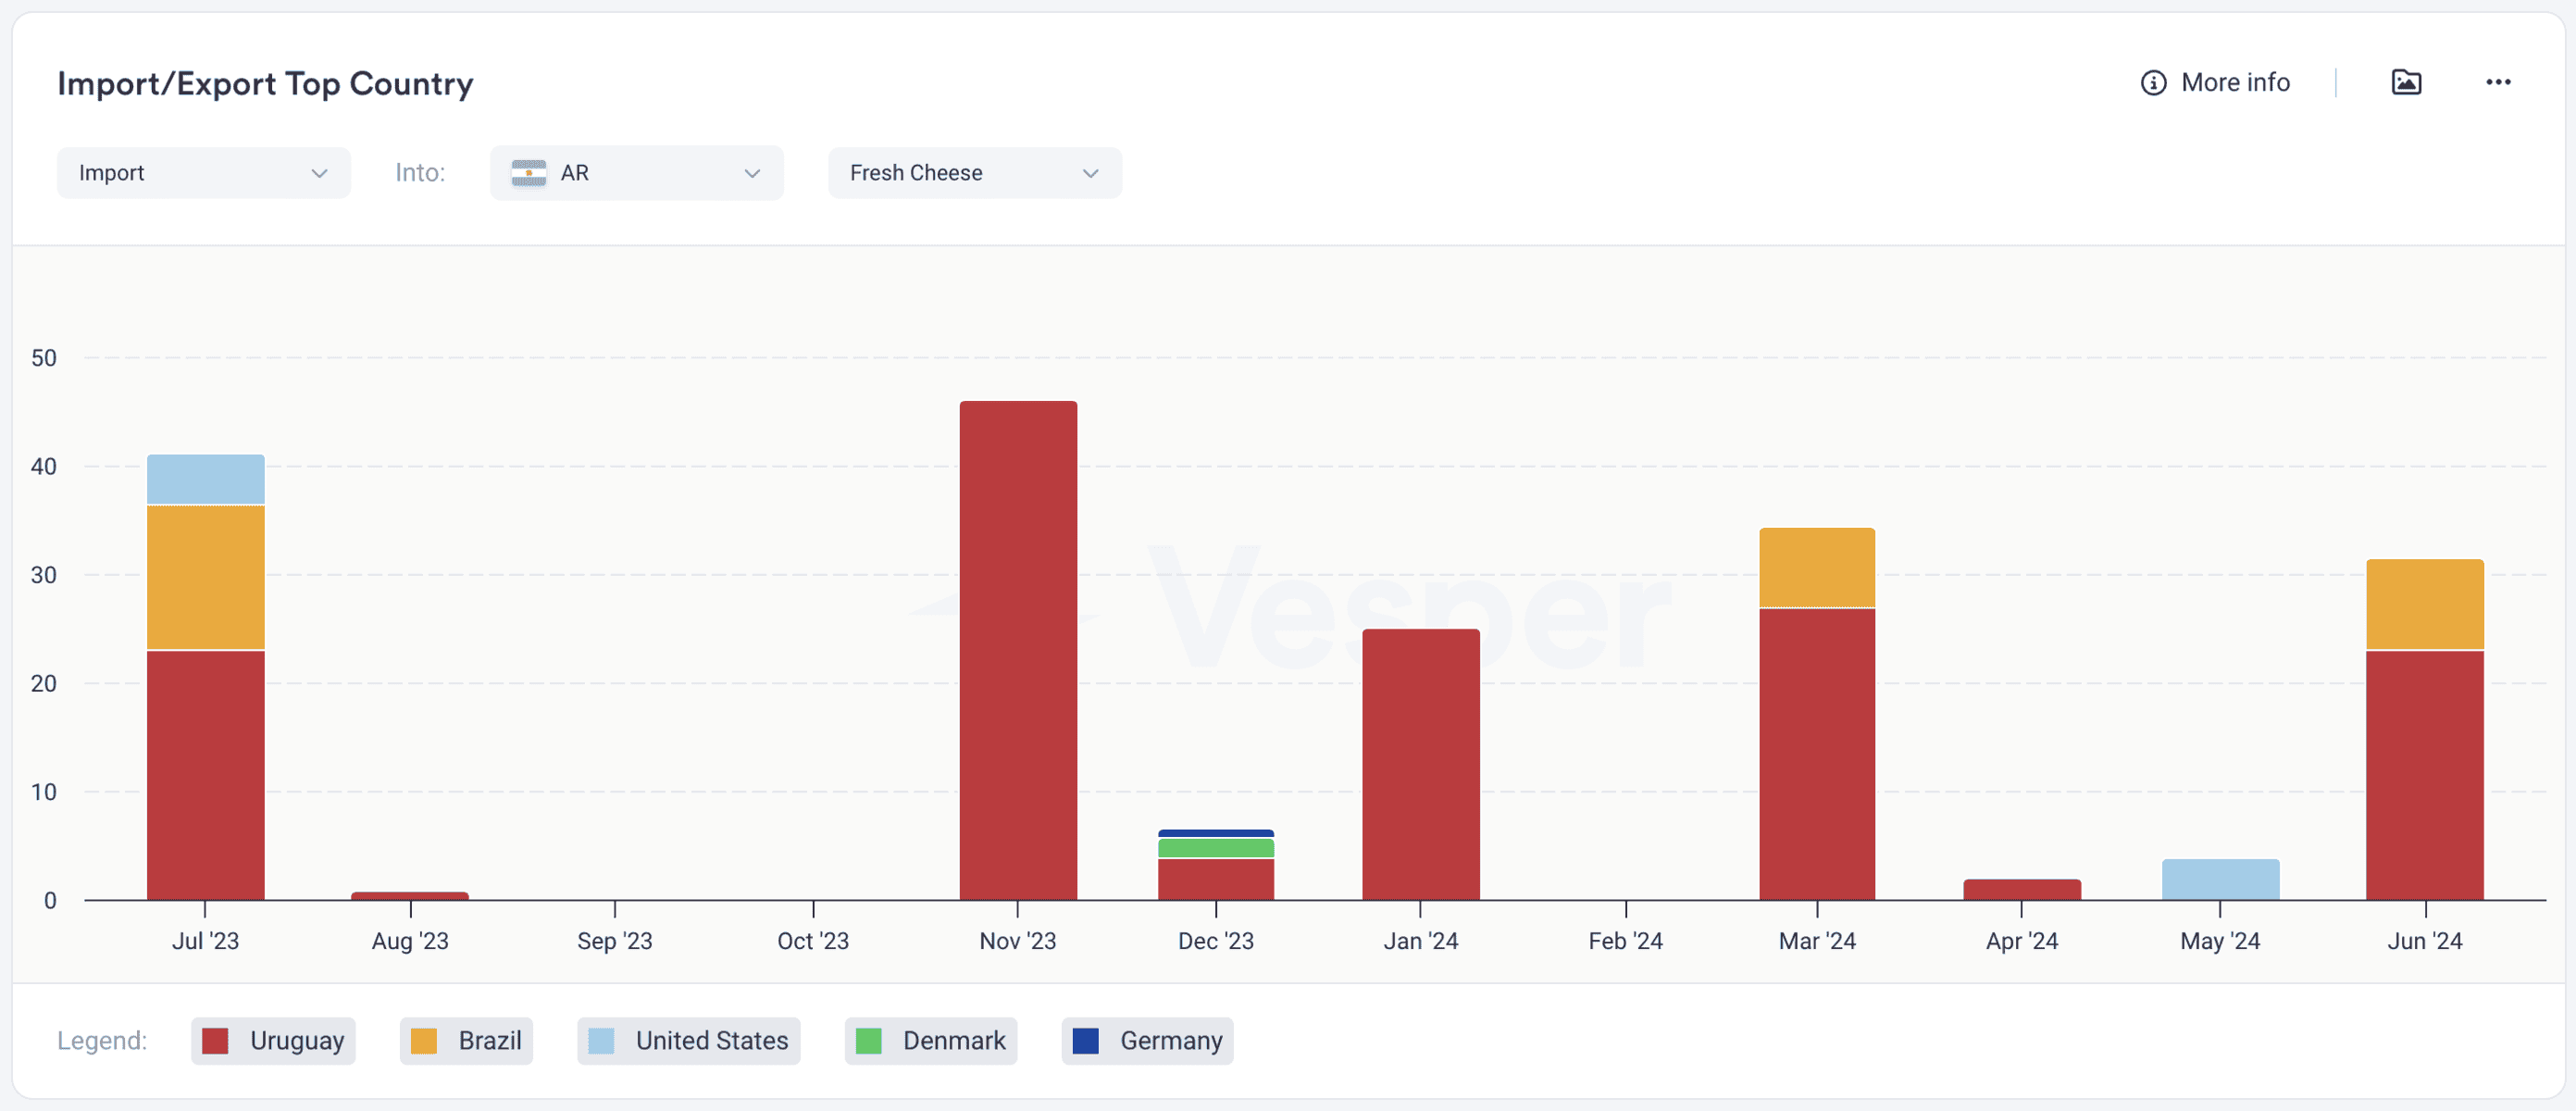Open the Import type dropdown

(x=204, y=173)
